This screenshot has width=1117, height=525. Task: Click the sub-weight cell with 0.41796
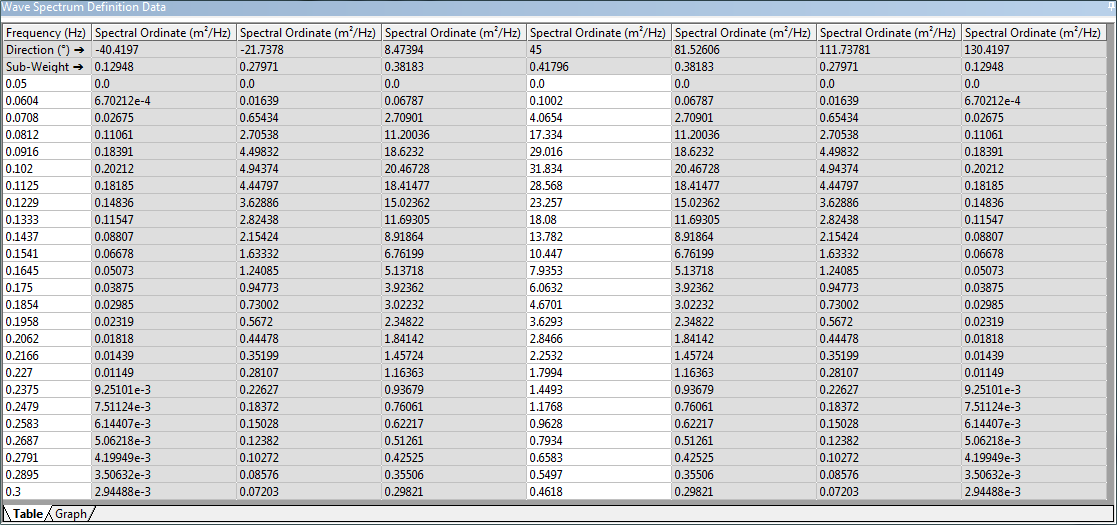(x=598, y=67)
